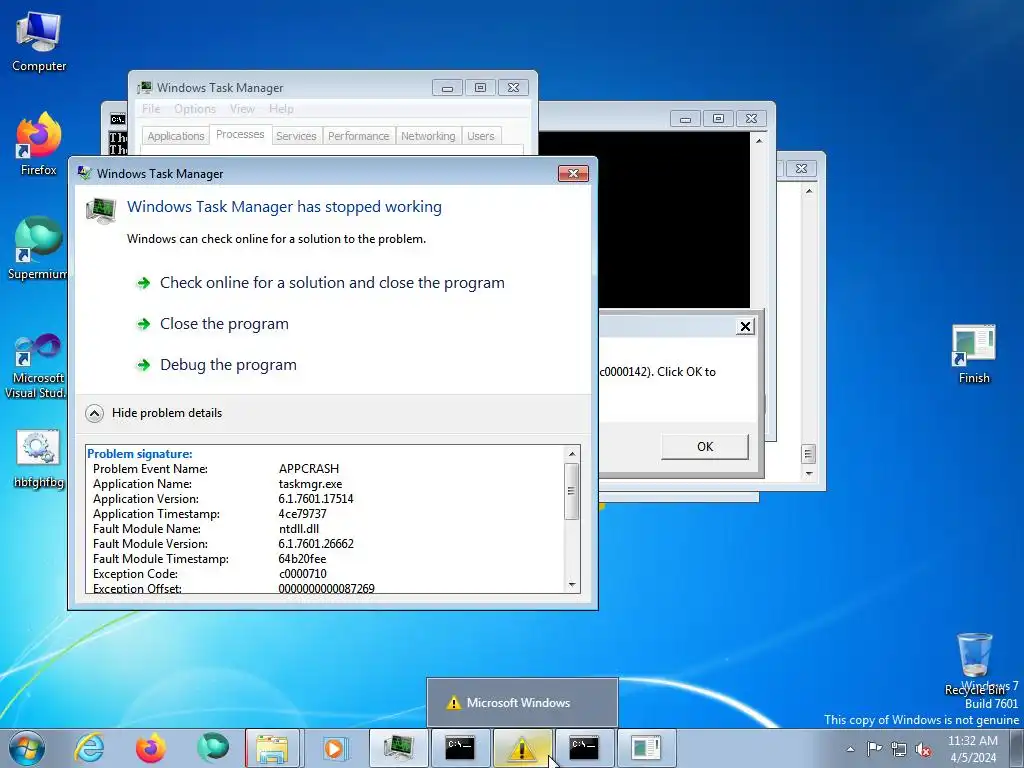Open Task Manager File menu
1024x768 pixels.
151,109
